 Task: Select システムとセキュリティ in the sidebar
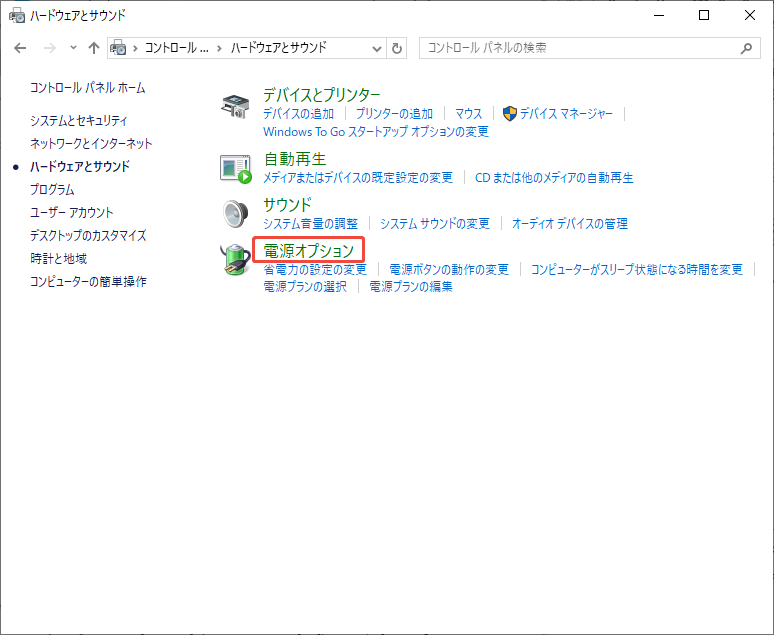79,120
